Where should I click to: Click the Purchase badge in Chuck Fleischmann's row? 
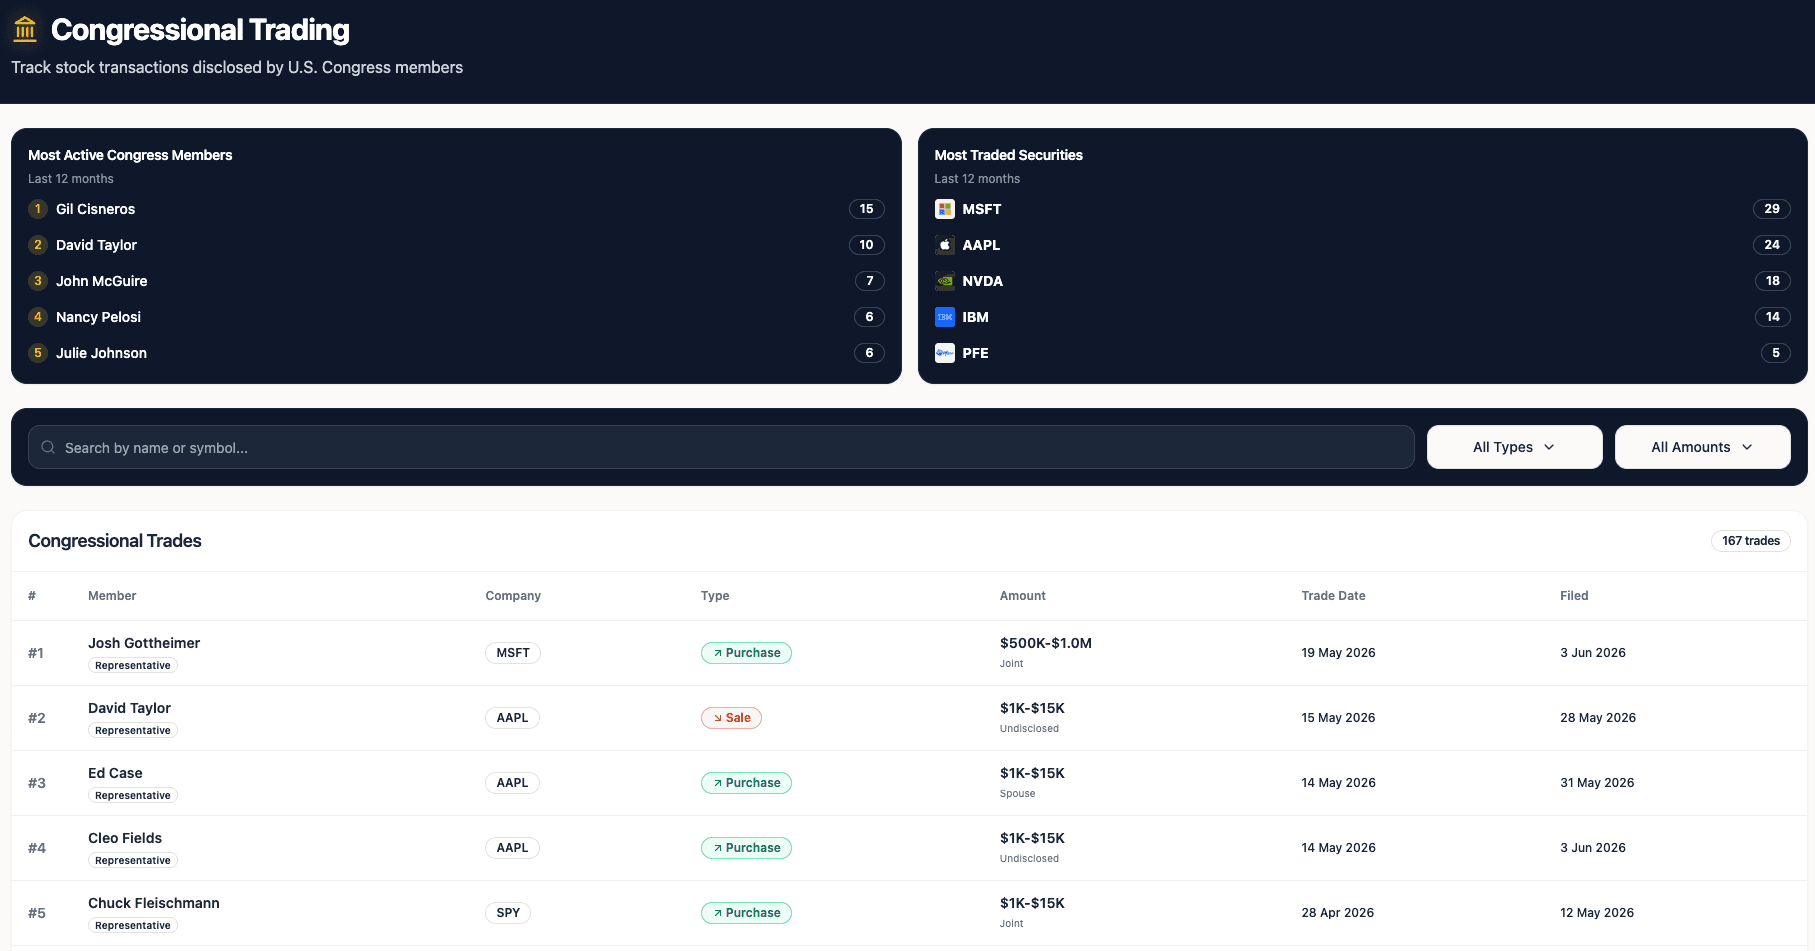(x=746, y=913)
